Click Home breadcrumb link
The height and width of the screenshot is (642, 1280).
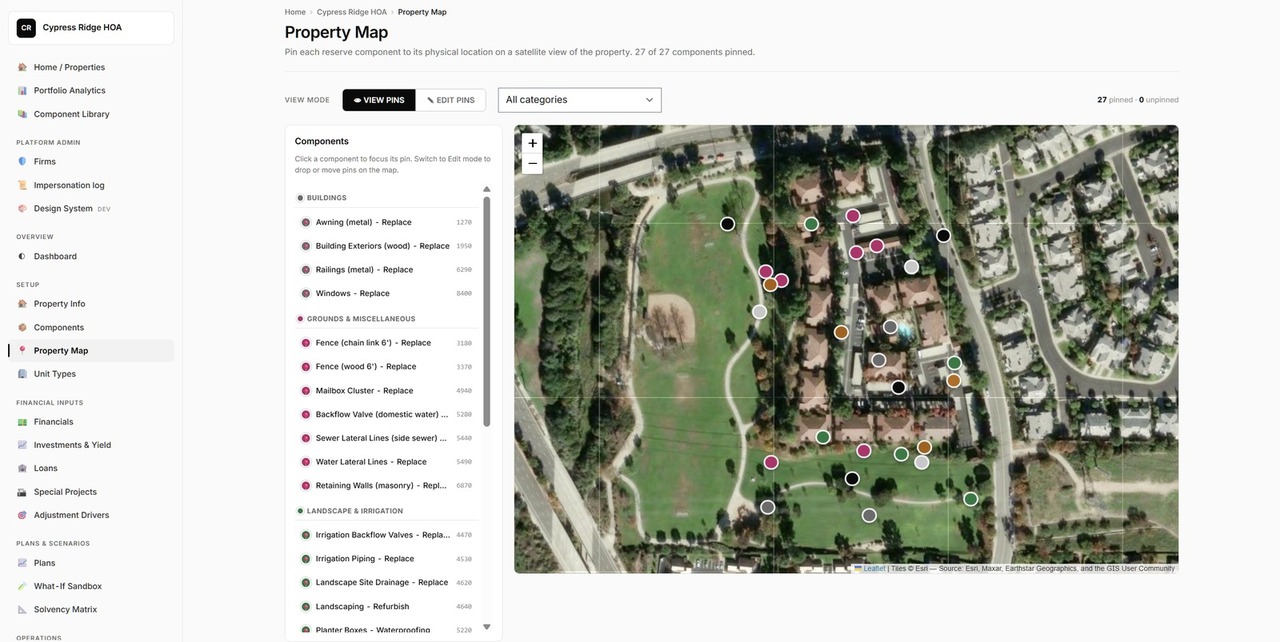coord(295,12)
